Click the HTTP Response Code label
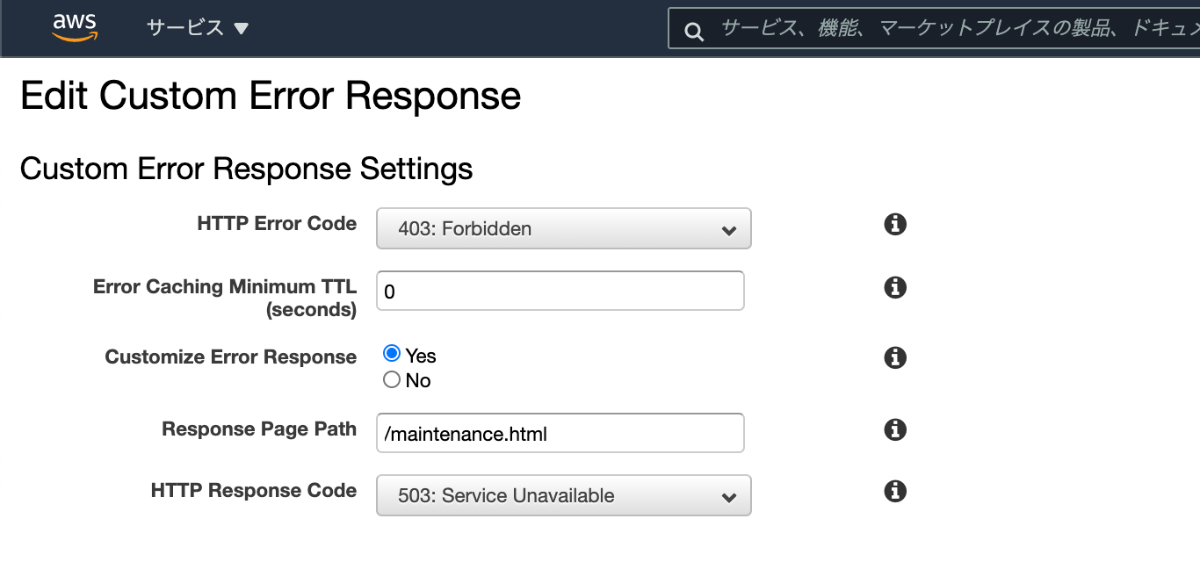The height and width of the screenshot is (562, 1200). pos(254,490)
